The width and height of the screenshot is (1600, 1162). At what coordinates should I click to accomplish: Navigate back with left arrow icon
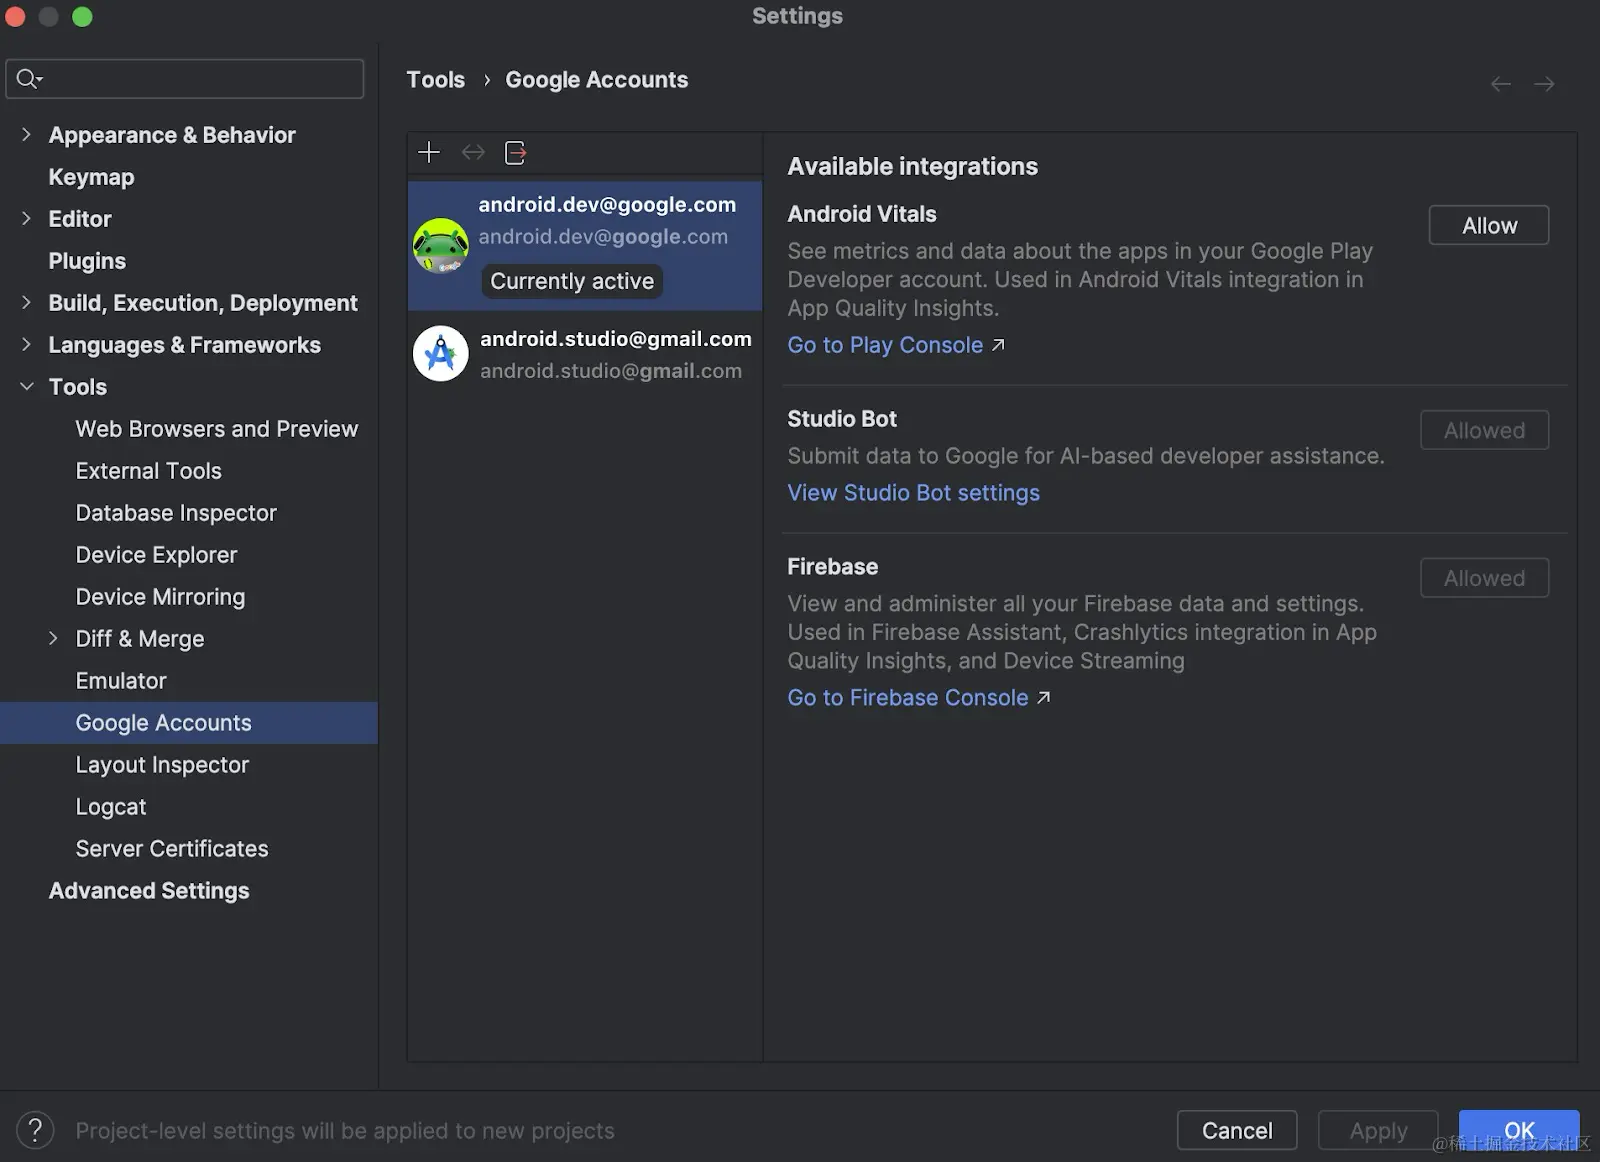1500,84
